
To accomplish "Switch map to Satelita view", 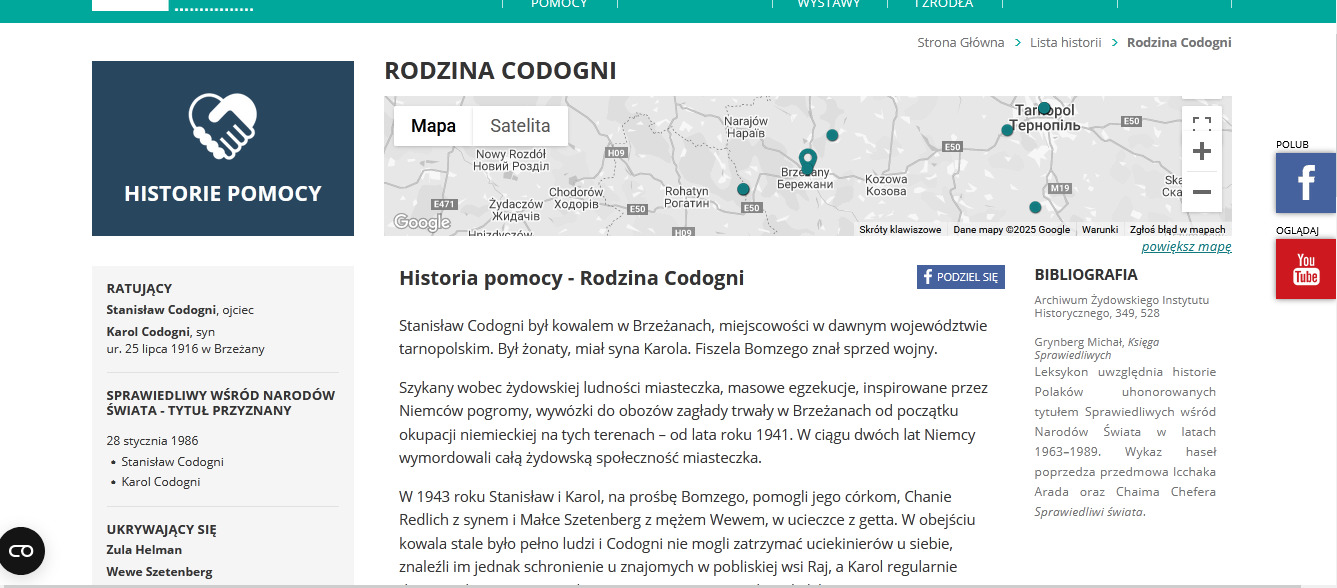I will 520,126.
